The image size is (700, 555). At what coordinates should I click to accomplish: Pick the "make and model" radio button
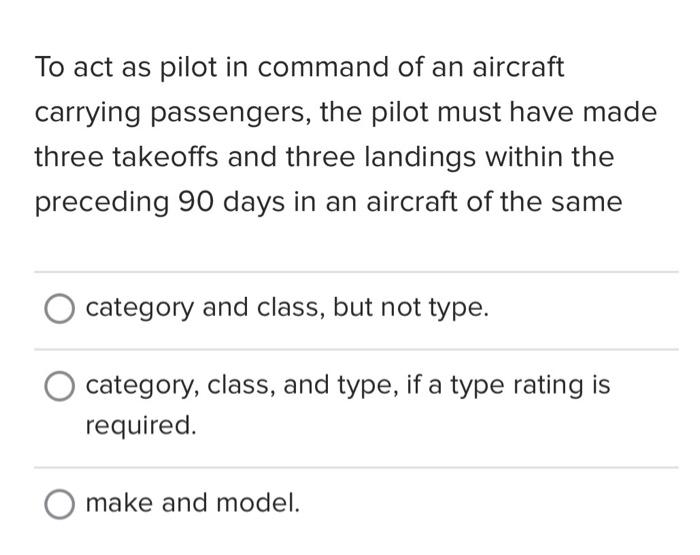coord(59,504)
